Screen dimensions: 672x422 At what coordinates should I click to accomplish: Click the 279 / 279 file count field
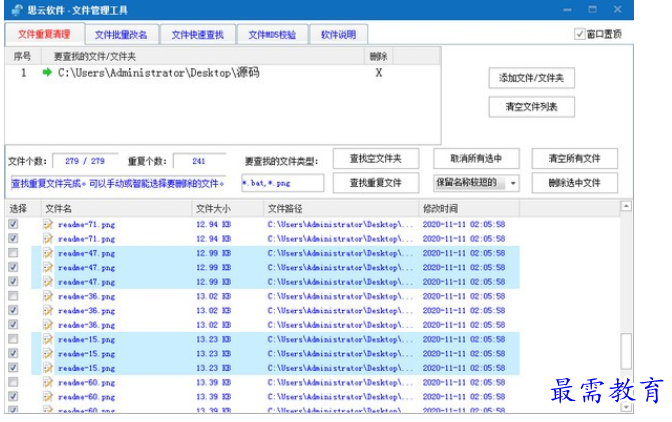[x=85, y=161]
